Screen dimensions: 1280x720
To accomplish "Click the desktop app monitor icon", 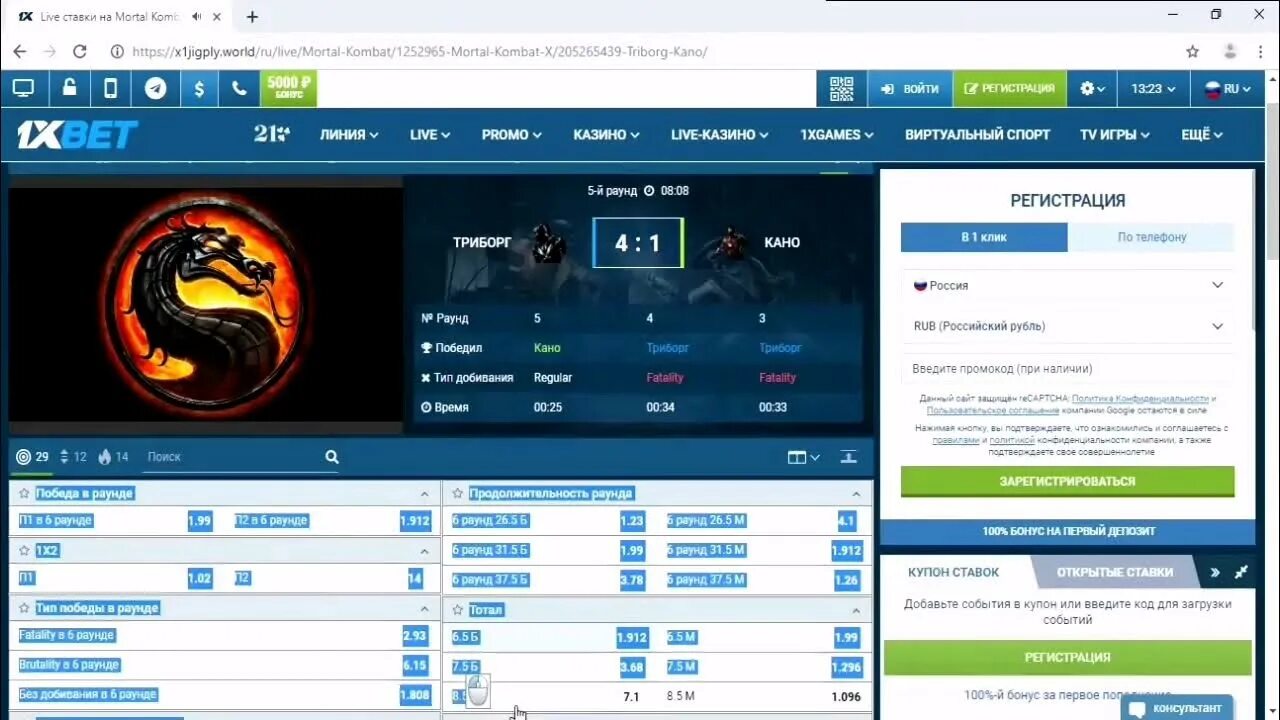I will [x=23, y=88].
